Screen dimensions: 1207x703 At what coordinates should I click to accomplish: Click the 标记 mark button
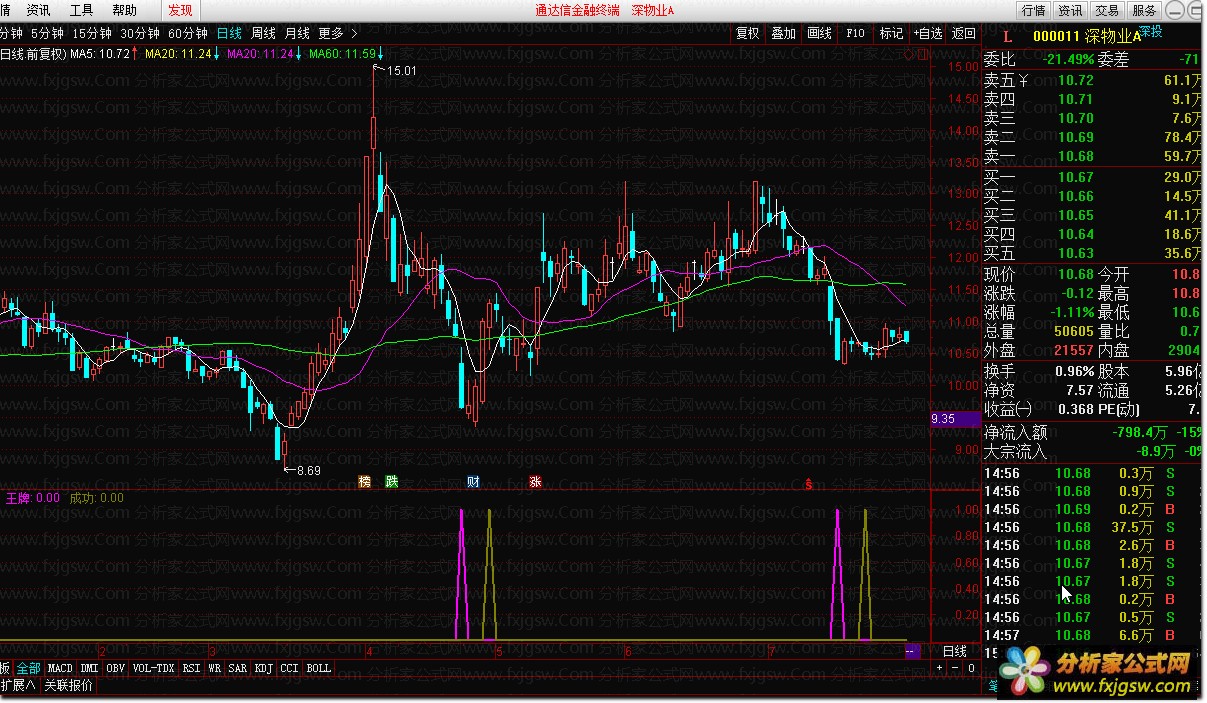point(891,33)
